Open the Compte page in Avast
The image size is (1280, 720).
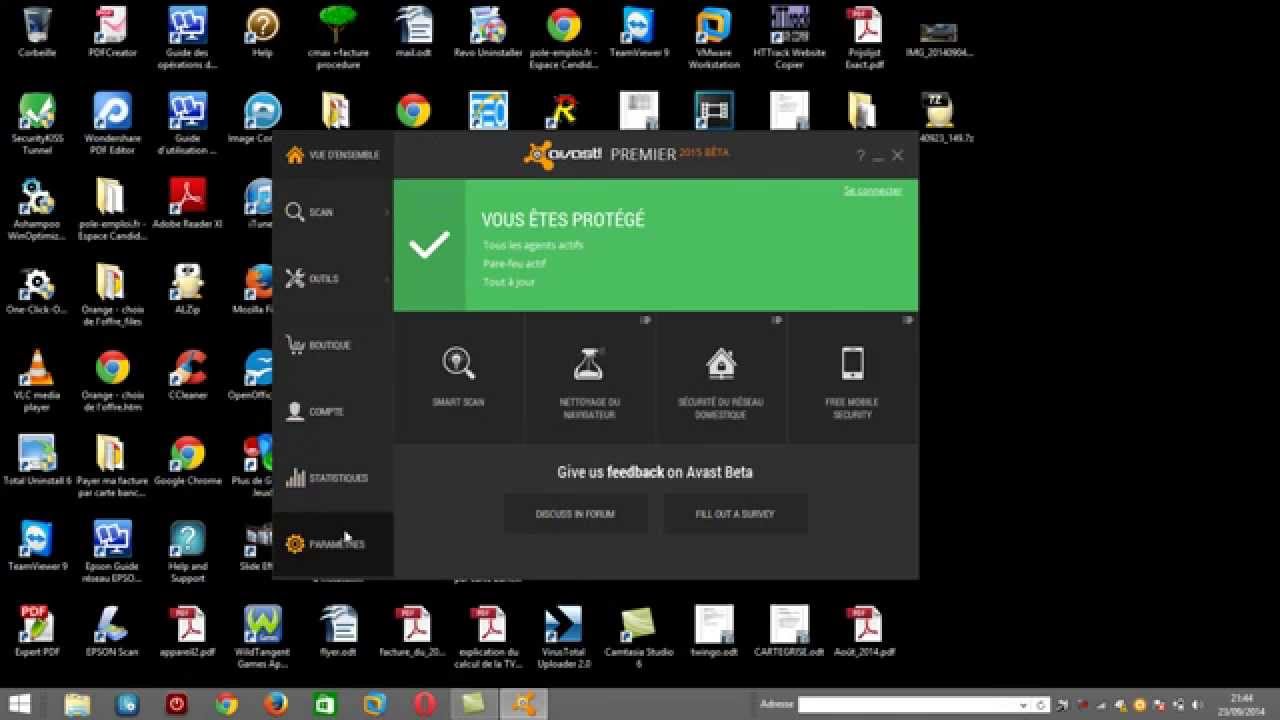(333, 411)
